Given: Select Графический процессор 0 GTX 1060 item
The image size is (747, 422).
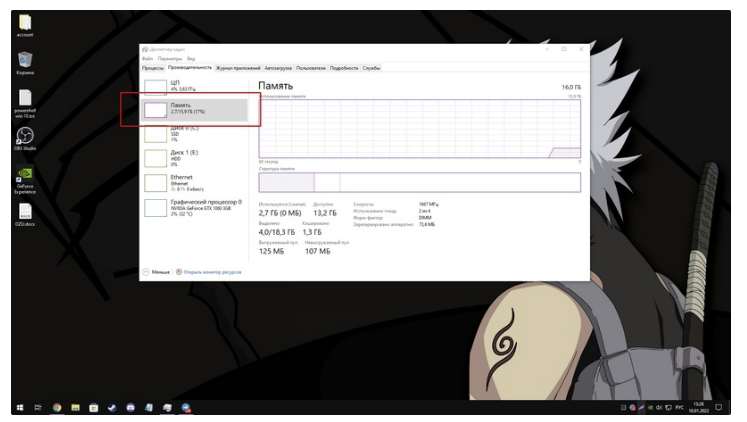Looking at the screenshot, I should pos(195,208).
